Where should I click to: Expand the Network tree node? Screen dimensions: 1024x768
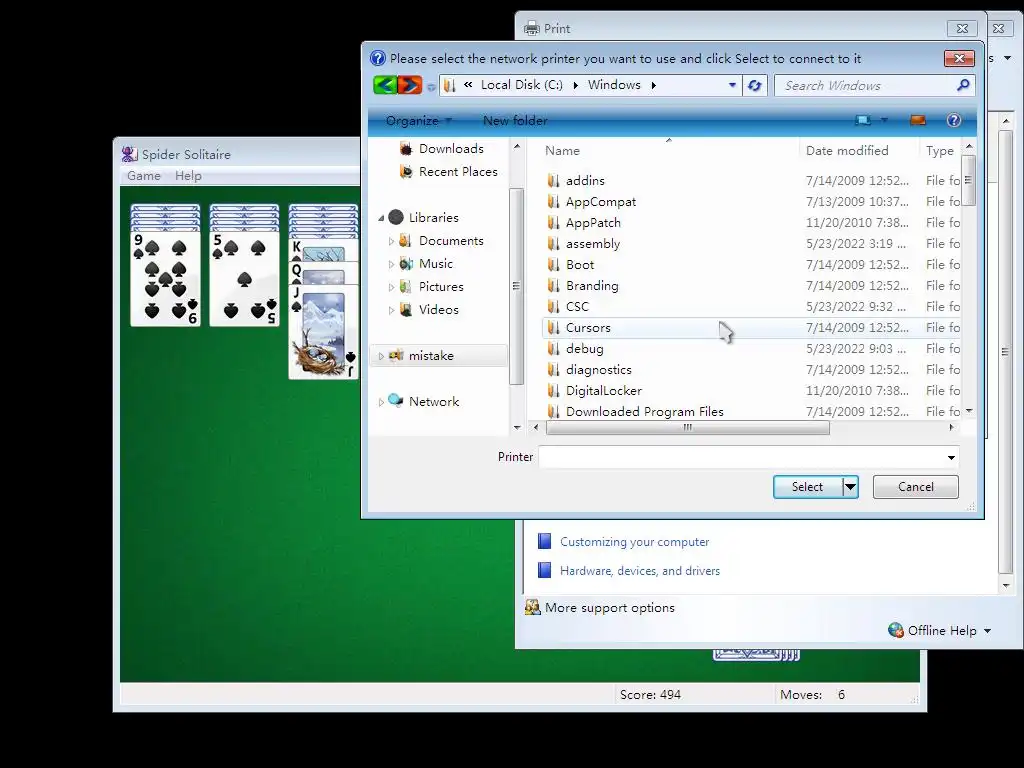(381, 402)
